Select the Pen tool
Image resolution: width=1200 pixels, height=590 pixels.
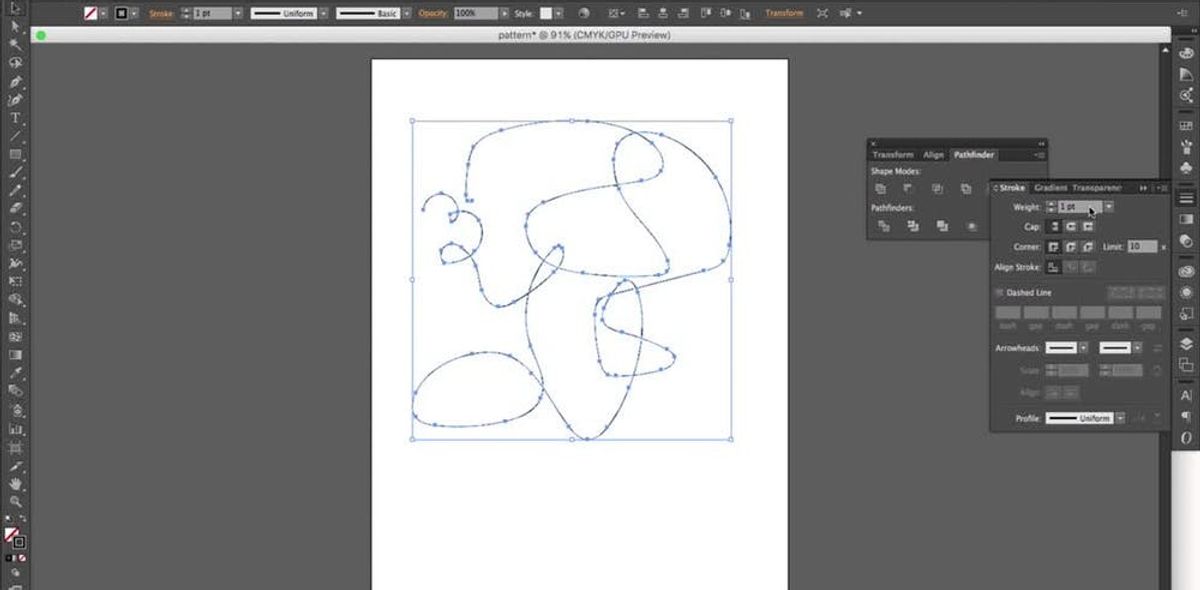coord(15,100)
